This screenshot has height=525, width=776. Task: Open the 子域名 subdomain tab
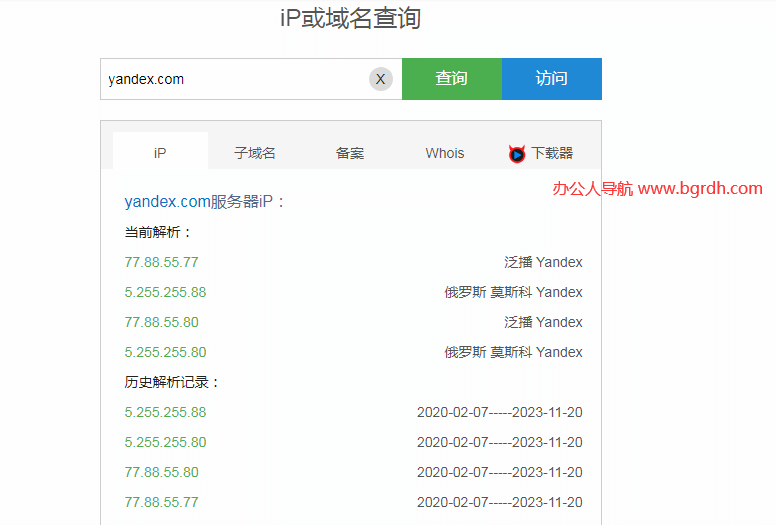tap(255, 153)
